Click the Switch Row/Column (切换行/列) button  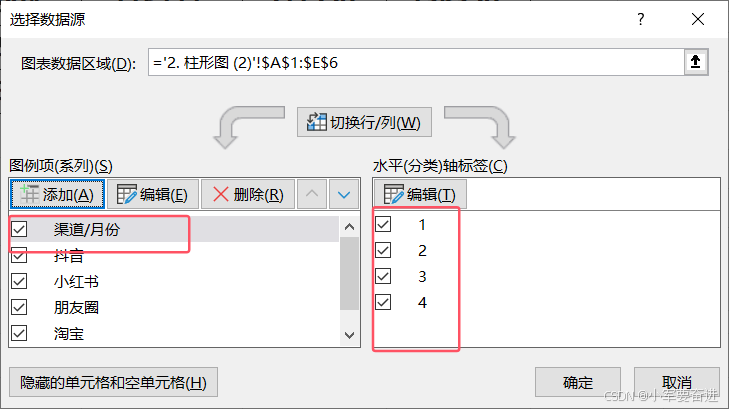(364, 122)
